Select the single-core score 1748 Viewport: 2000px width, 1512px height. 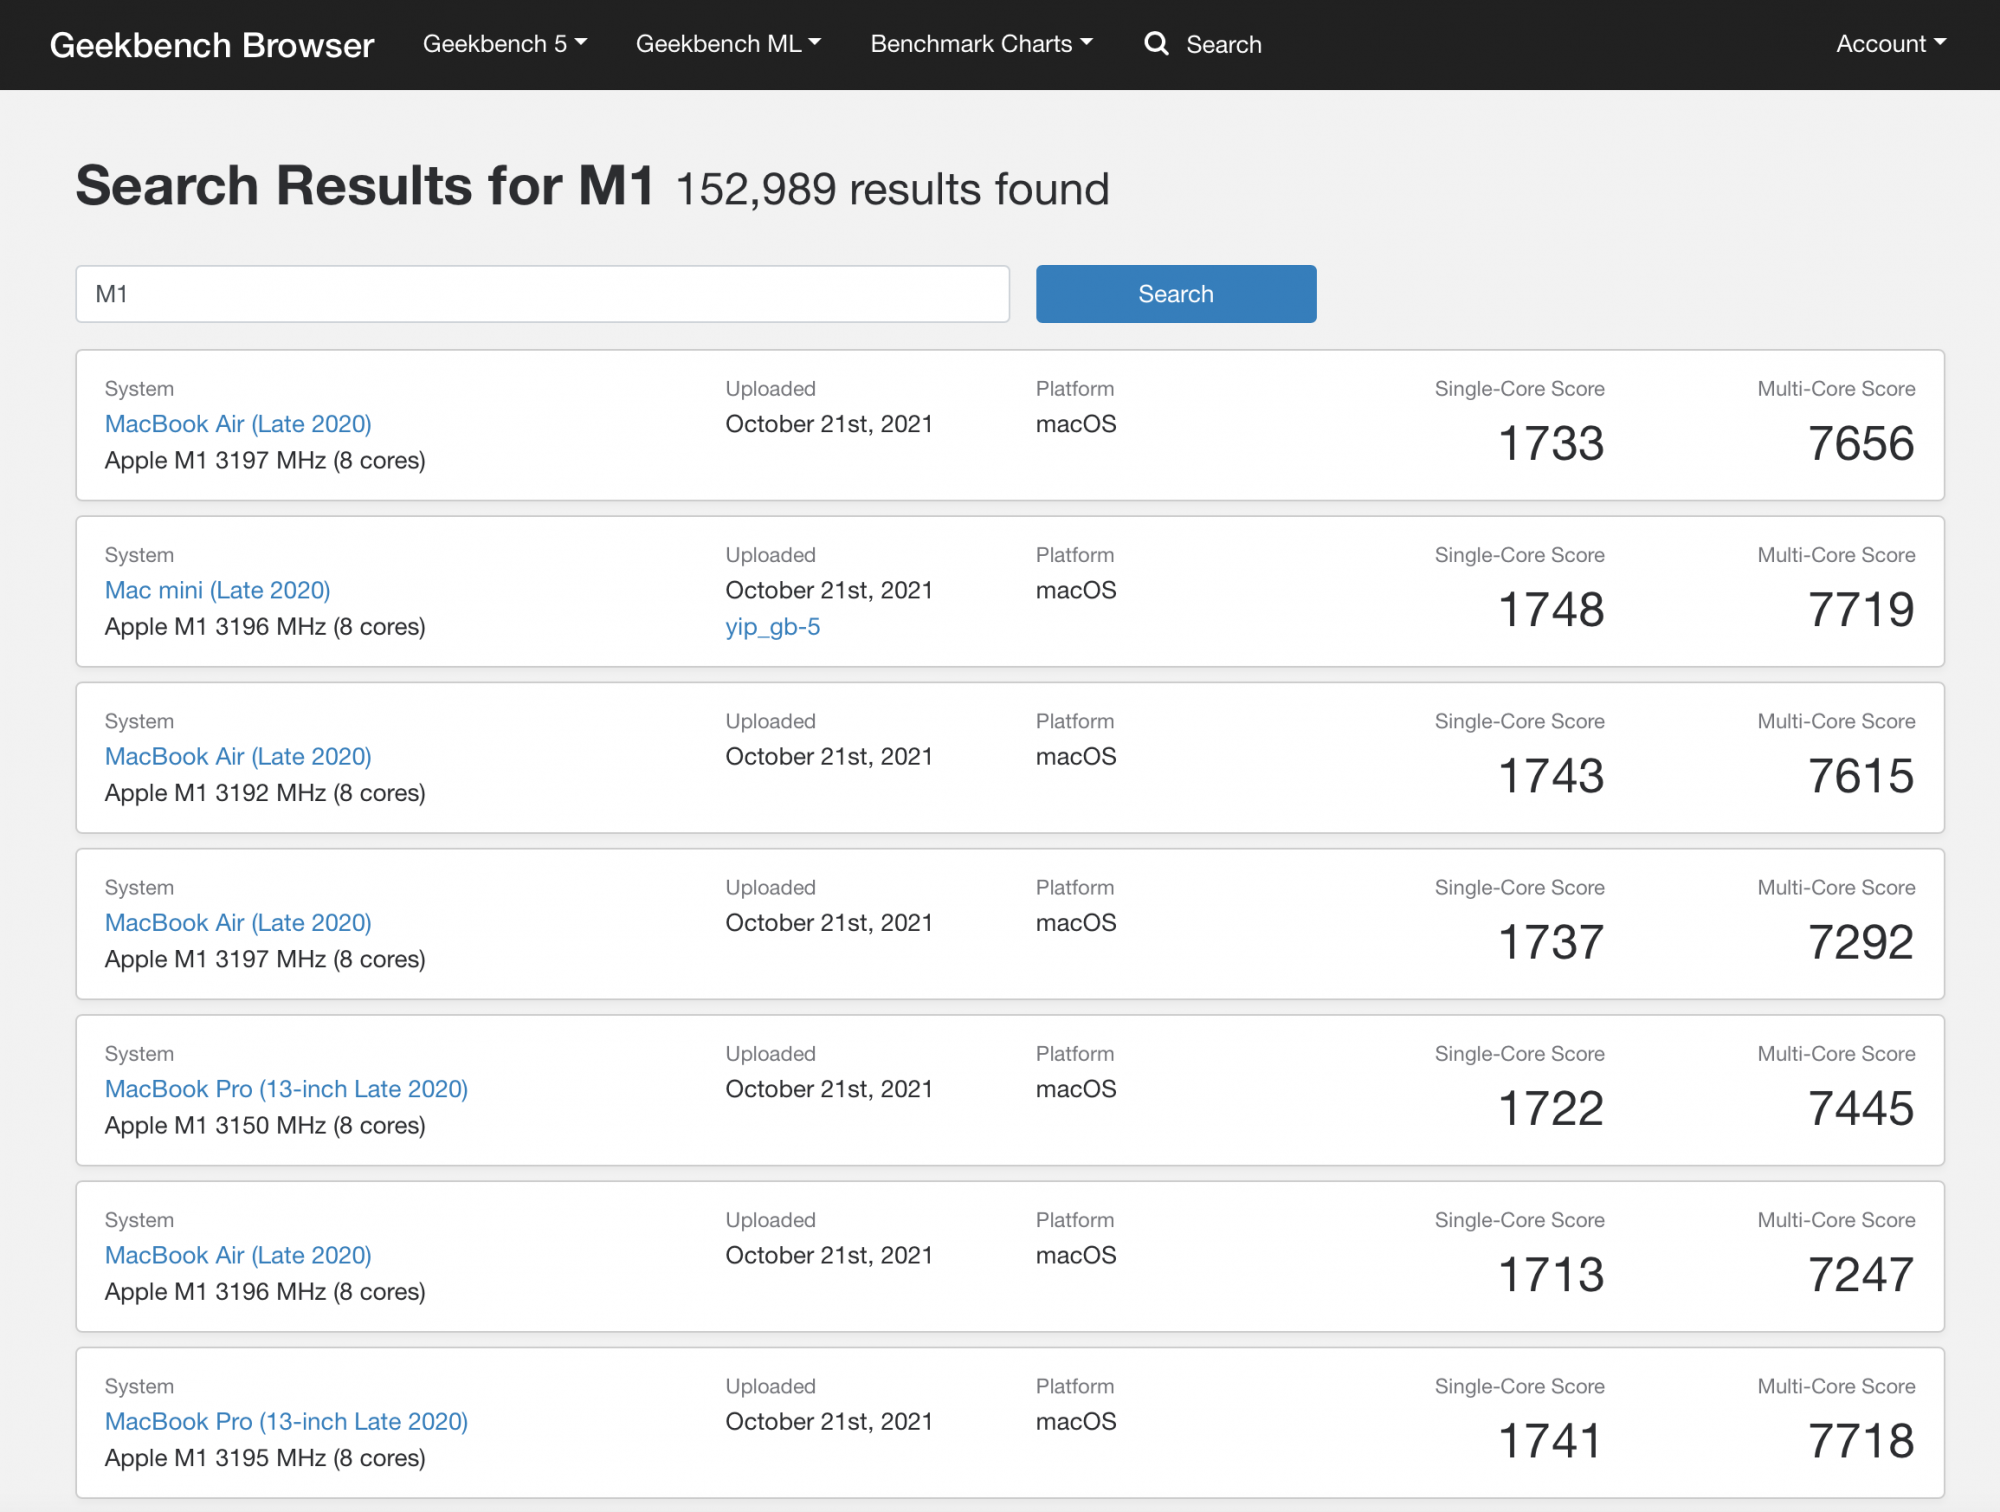tap(1551, 609)
